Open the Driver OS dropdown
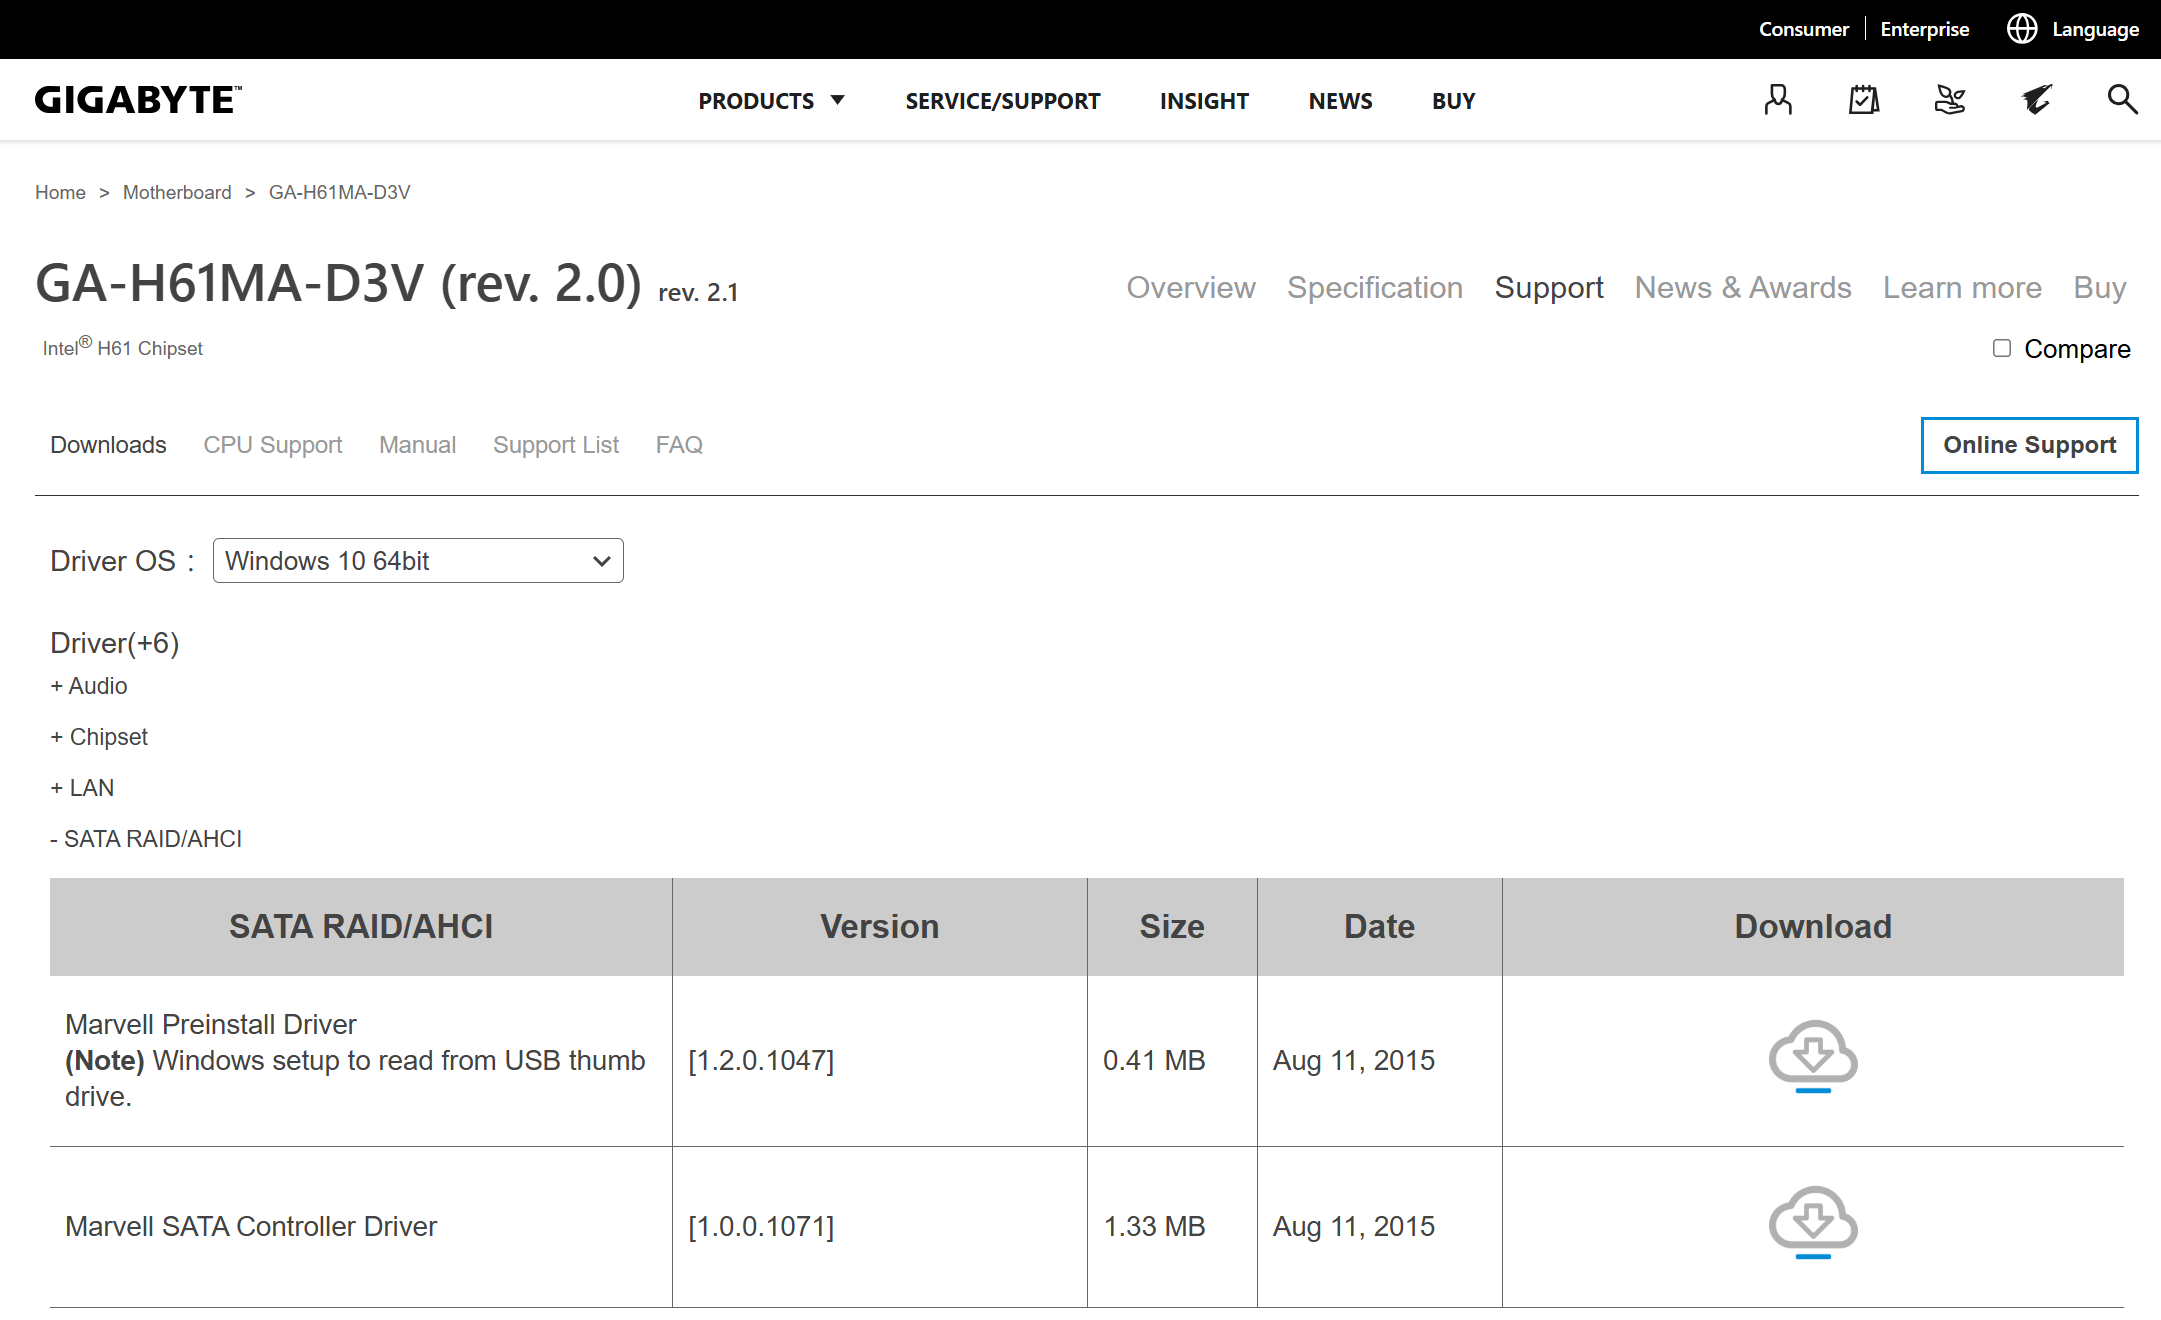Viewport: 2161px width, 1320px height. (x=418, y=561)
